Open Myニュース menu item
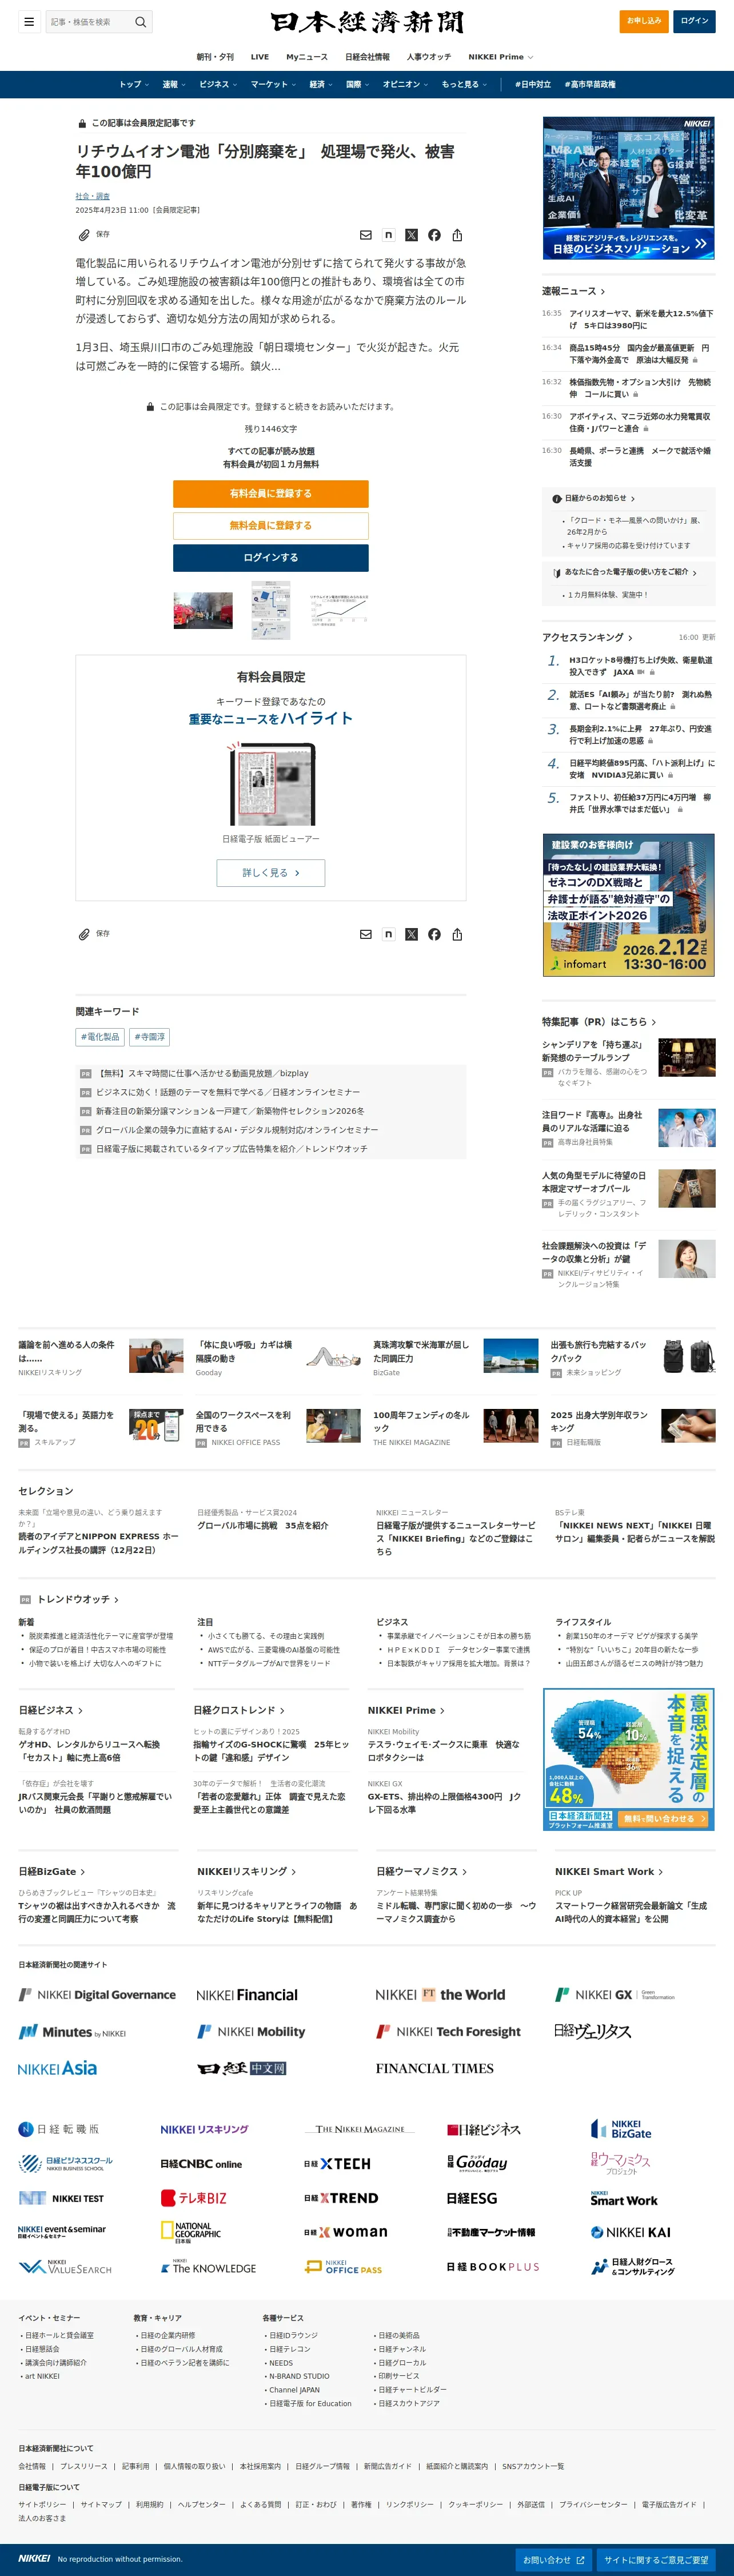 point(307,57)
